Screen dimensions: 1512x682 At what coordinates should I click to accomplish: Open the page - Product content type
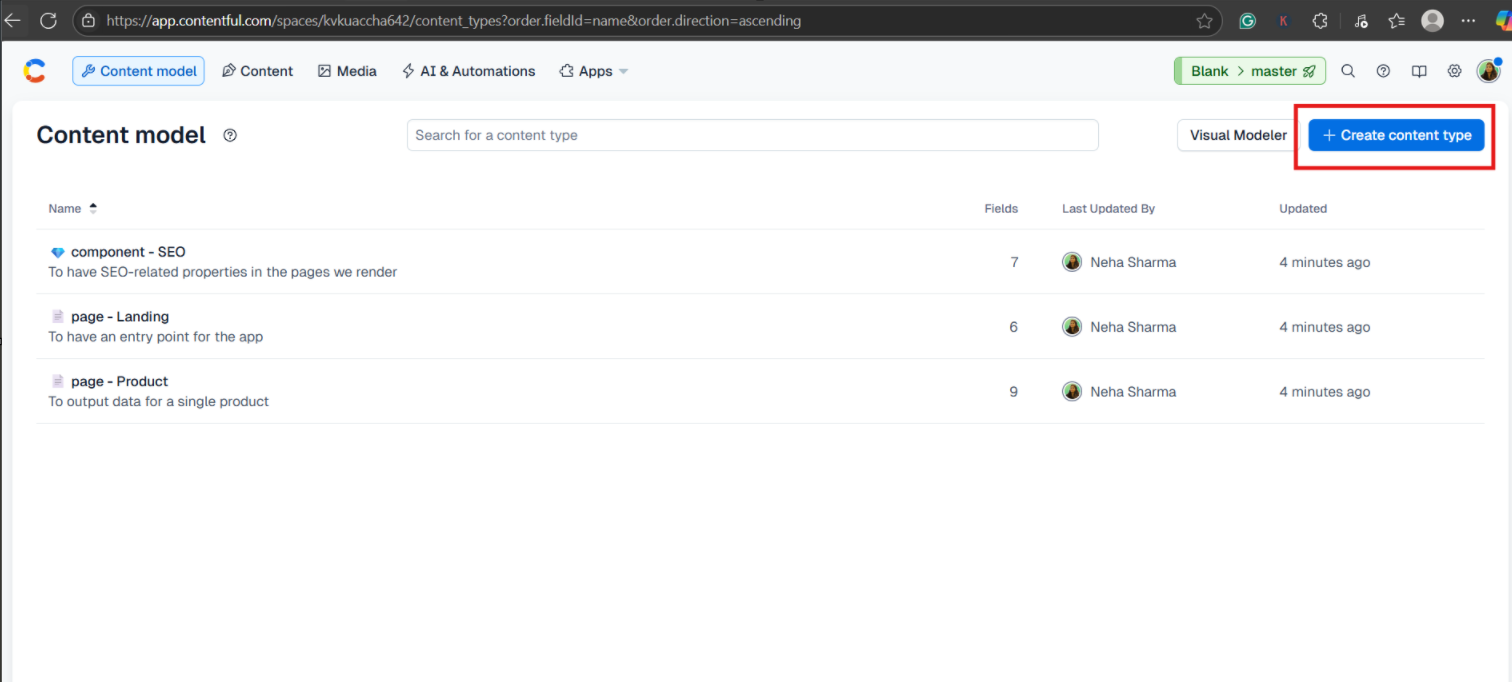(119, 382)
